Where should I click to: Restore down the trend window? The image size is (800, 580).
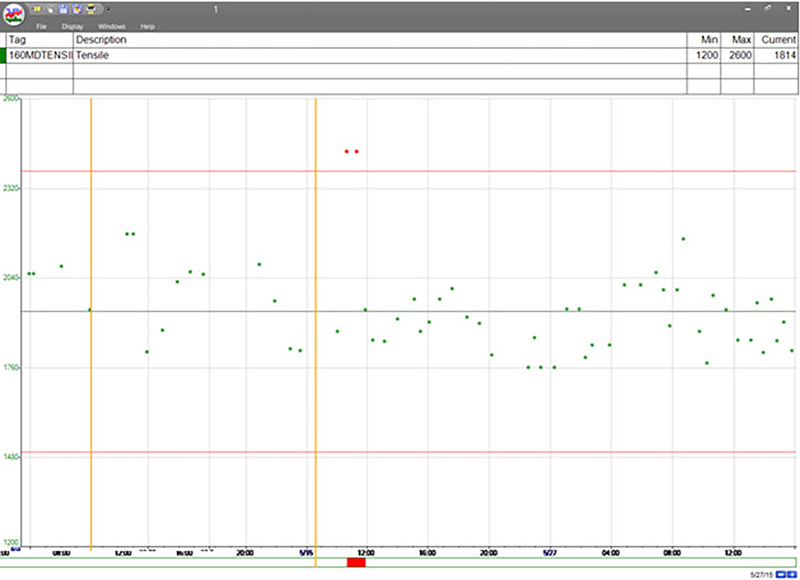click(768, 9)
